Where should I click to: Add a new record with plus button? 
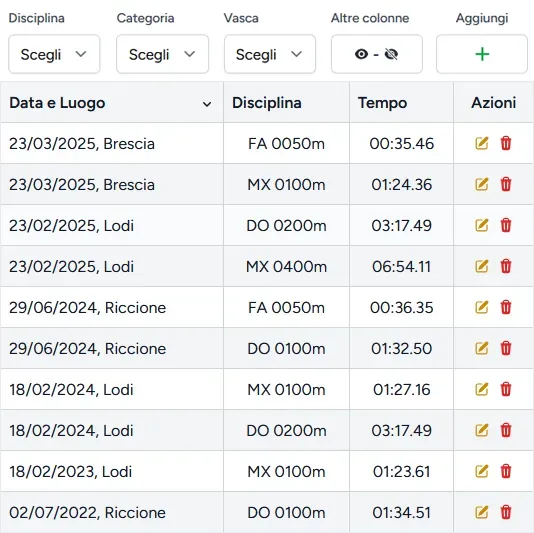point(482,54)
